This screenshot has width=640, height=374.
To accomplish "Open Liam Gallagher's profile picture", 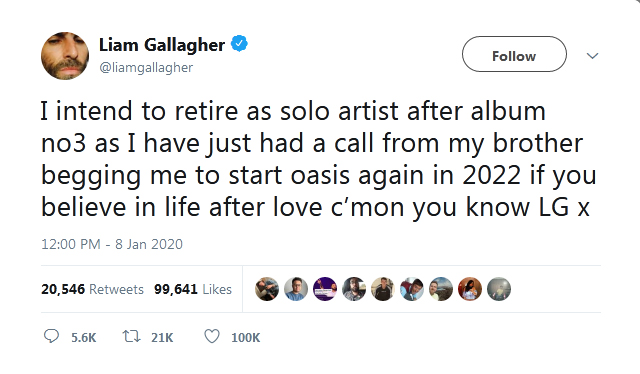I will click(x=65, y=56).
